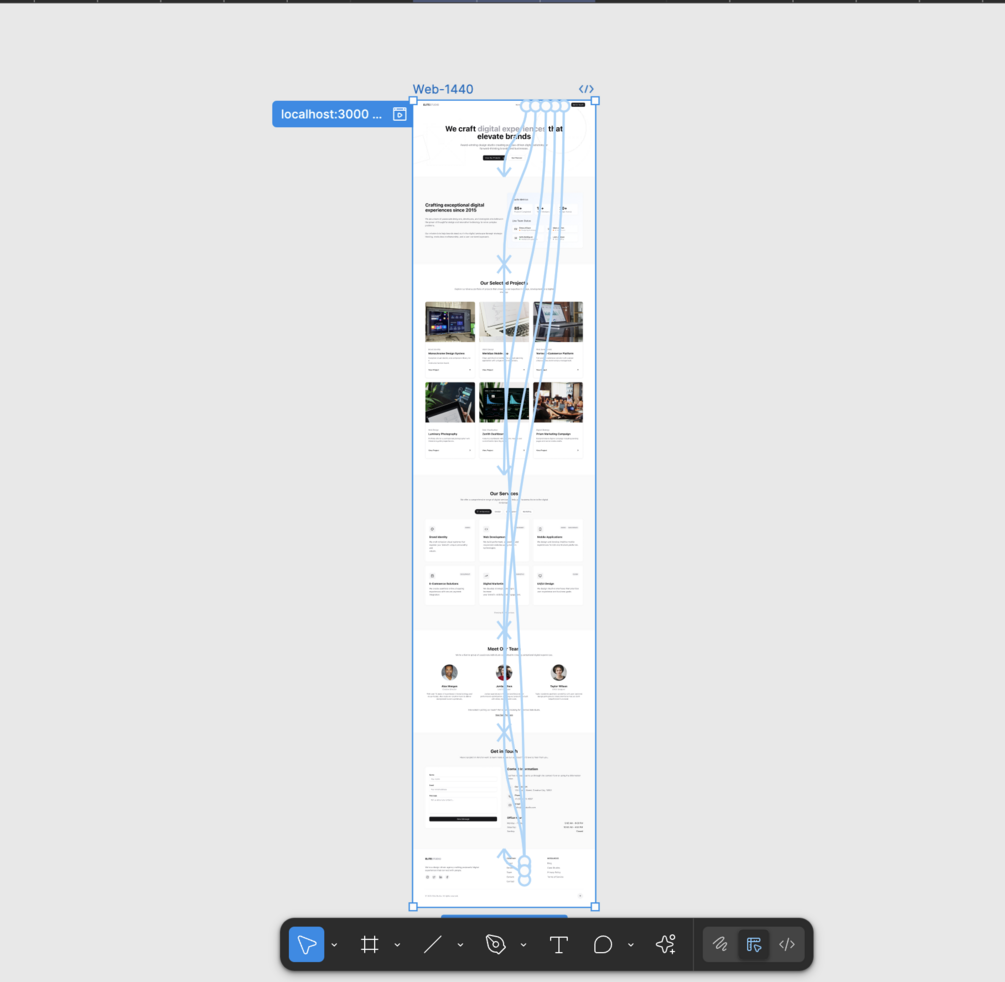Screen dimensions: 1005x982
Task: Expand the Frame tool dropdown arrow
Action: point(397,945)
